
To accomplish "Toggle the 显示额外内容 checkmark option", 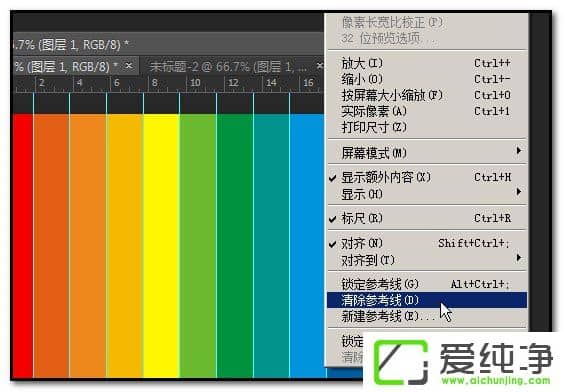I will [427, 177].
